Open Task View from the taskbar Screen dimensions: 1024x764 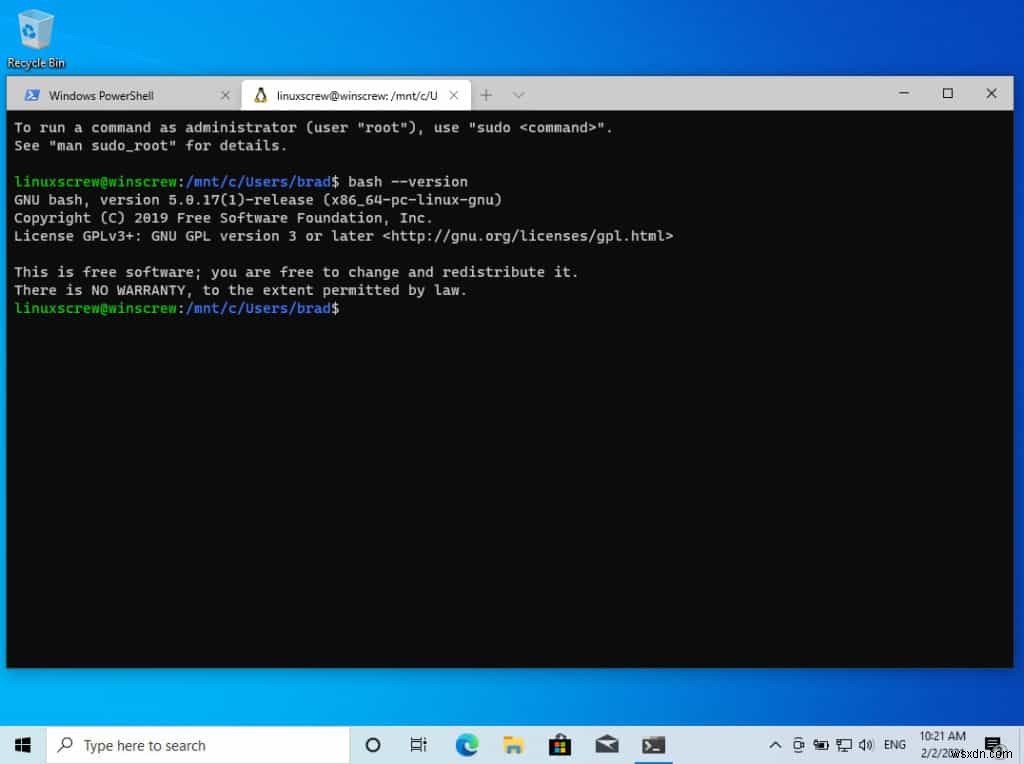tap(419, 744)
